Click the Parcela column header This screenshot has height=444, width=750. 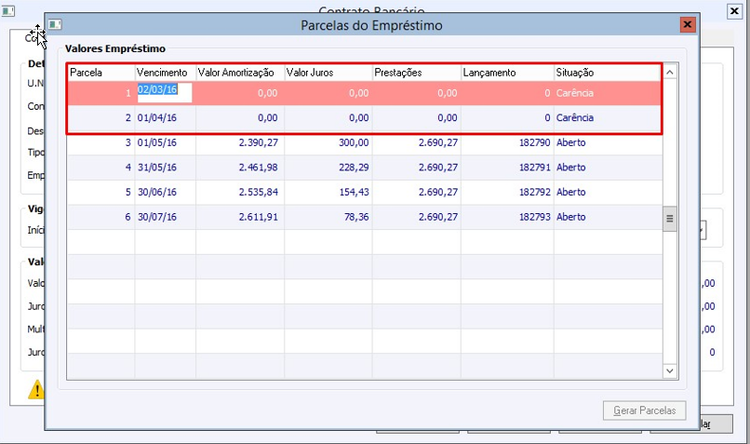101,73
